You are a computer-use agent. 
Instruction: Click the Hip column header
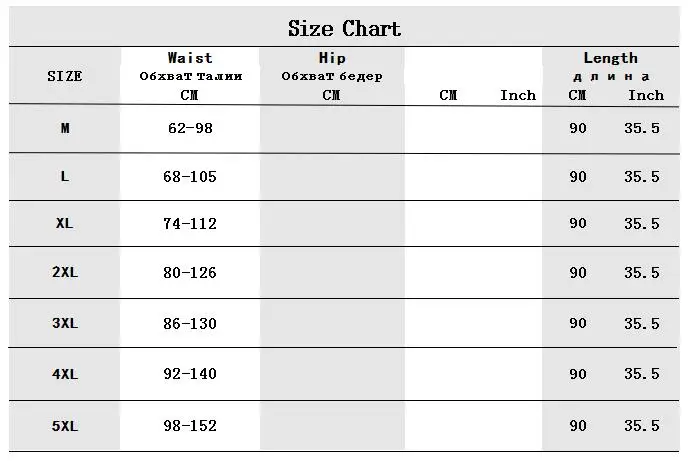pos(332,58)
